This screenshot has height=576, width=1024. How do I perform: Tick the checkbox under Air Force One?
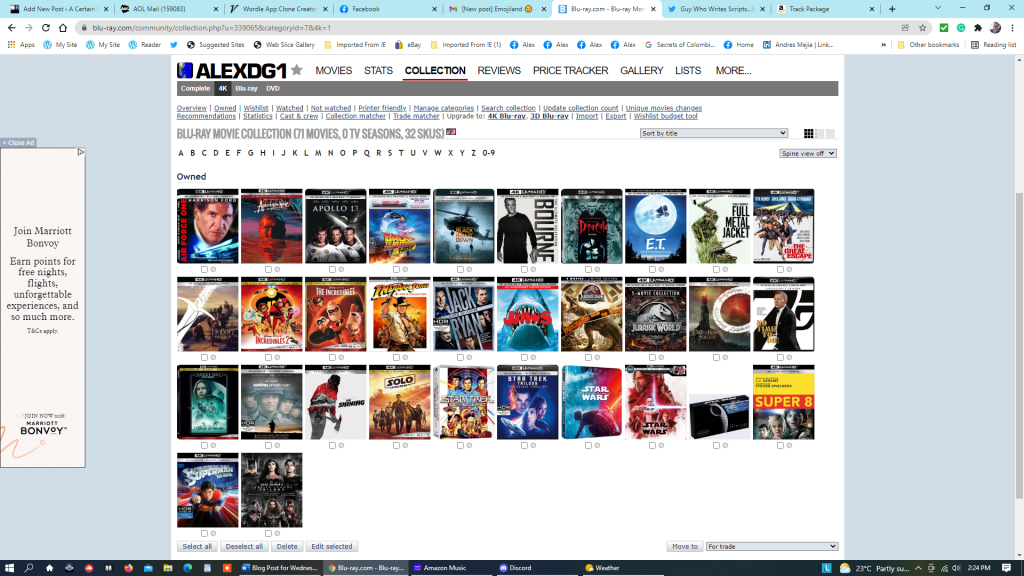(204, 270)
